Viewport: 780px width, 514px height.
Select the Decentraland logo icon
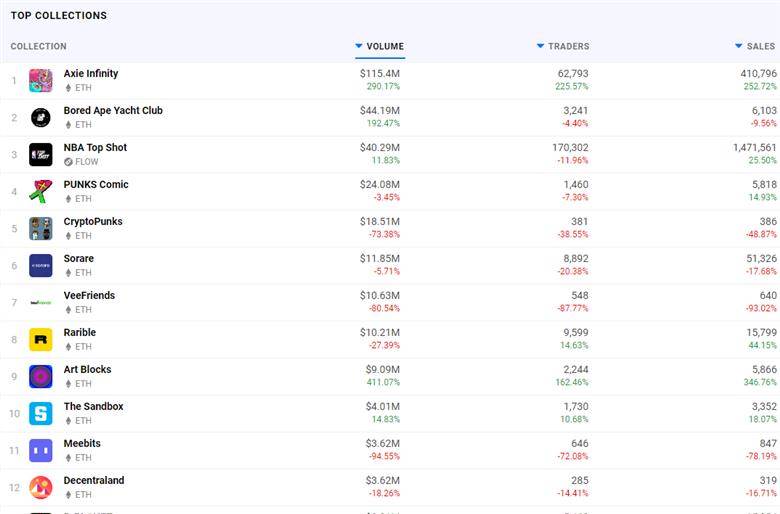[x=41, y=488]
